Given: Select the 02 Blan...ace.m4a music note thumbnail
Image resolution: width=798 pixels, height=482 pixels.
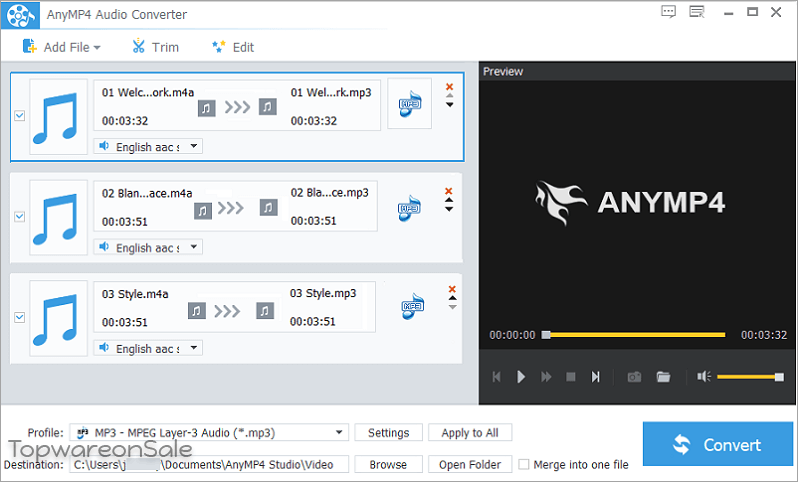Looking at the screenshot, I should [x=58, y=217].
